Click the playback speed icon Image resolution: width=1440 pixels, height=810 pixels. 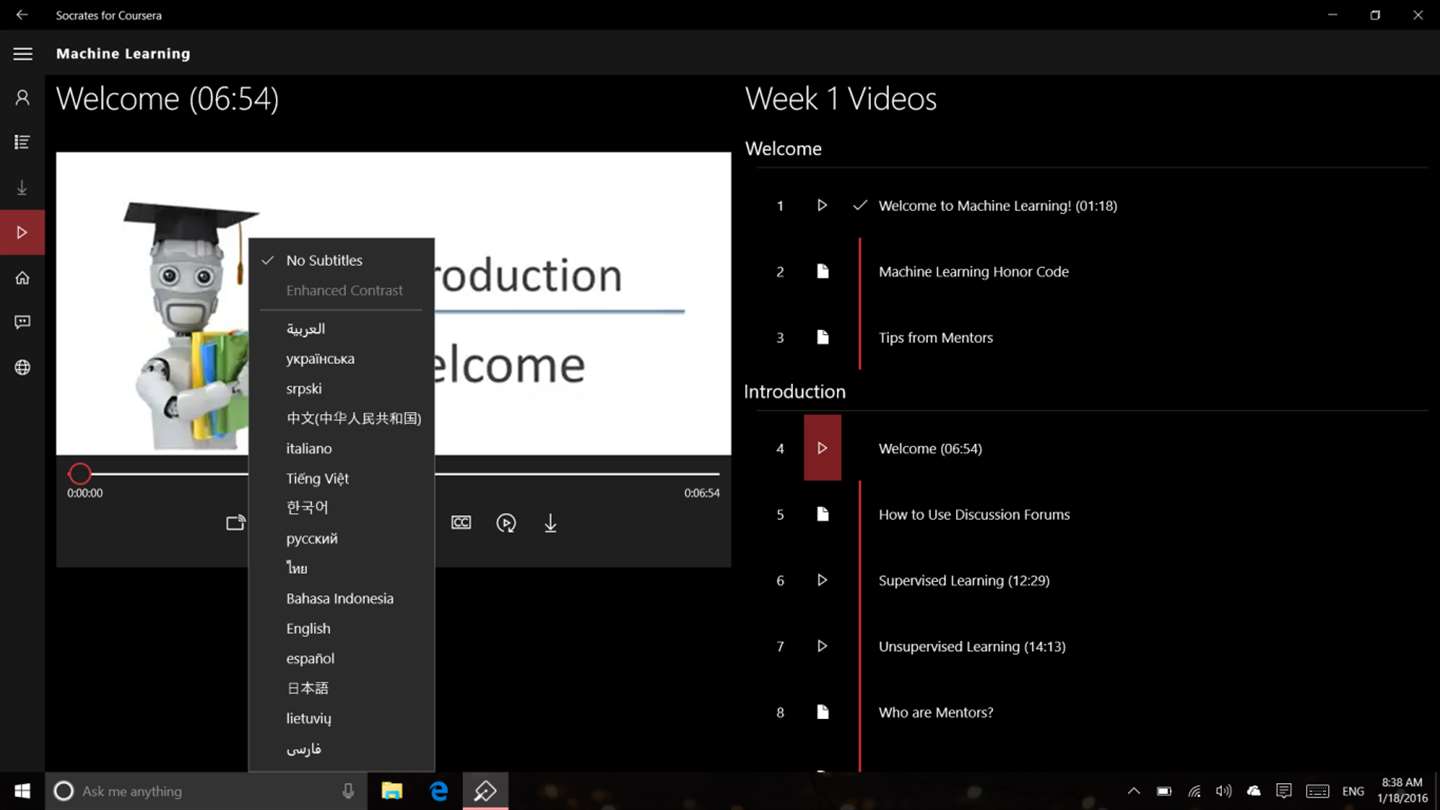tap(506, 523)
